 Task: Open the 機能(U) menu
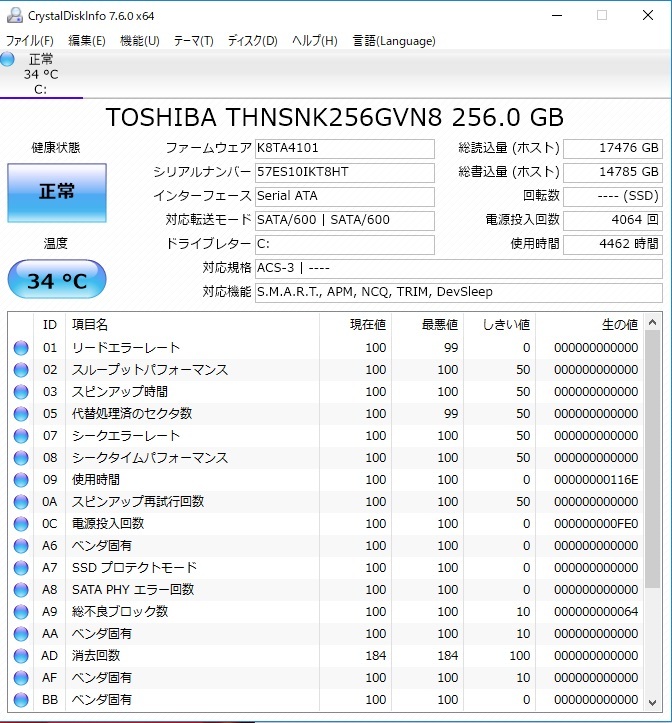[140, 41]
